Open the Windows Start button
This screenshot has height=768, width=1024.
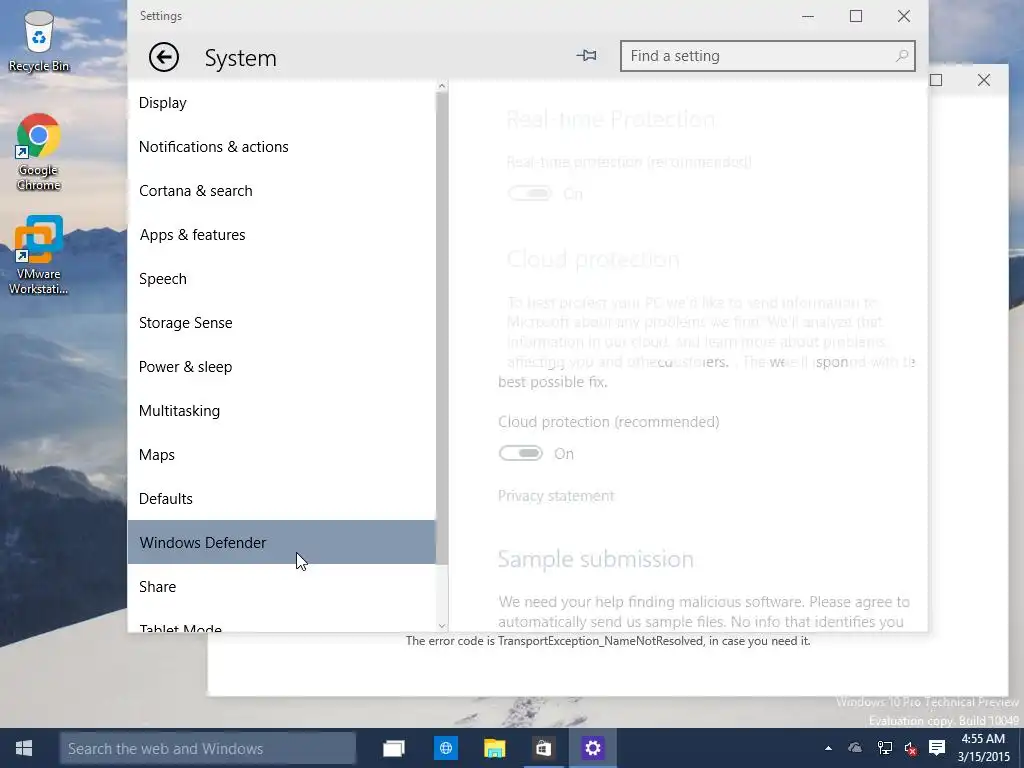pos(24,748)
